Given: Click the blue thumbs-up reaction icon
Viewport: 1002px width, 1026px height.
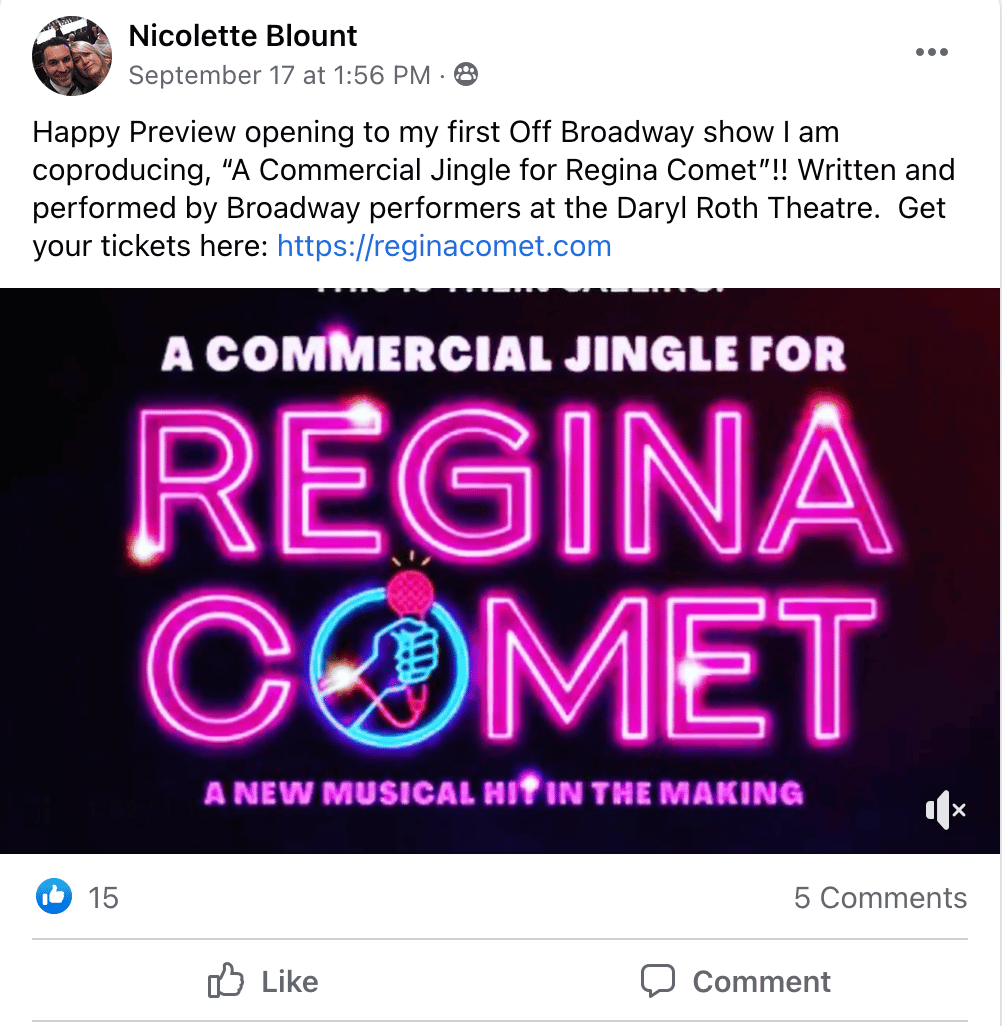Looking at the screenshot, I should click(53, 897).
